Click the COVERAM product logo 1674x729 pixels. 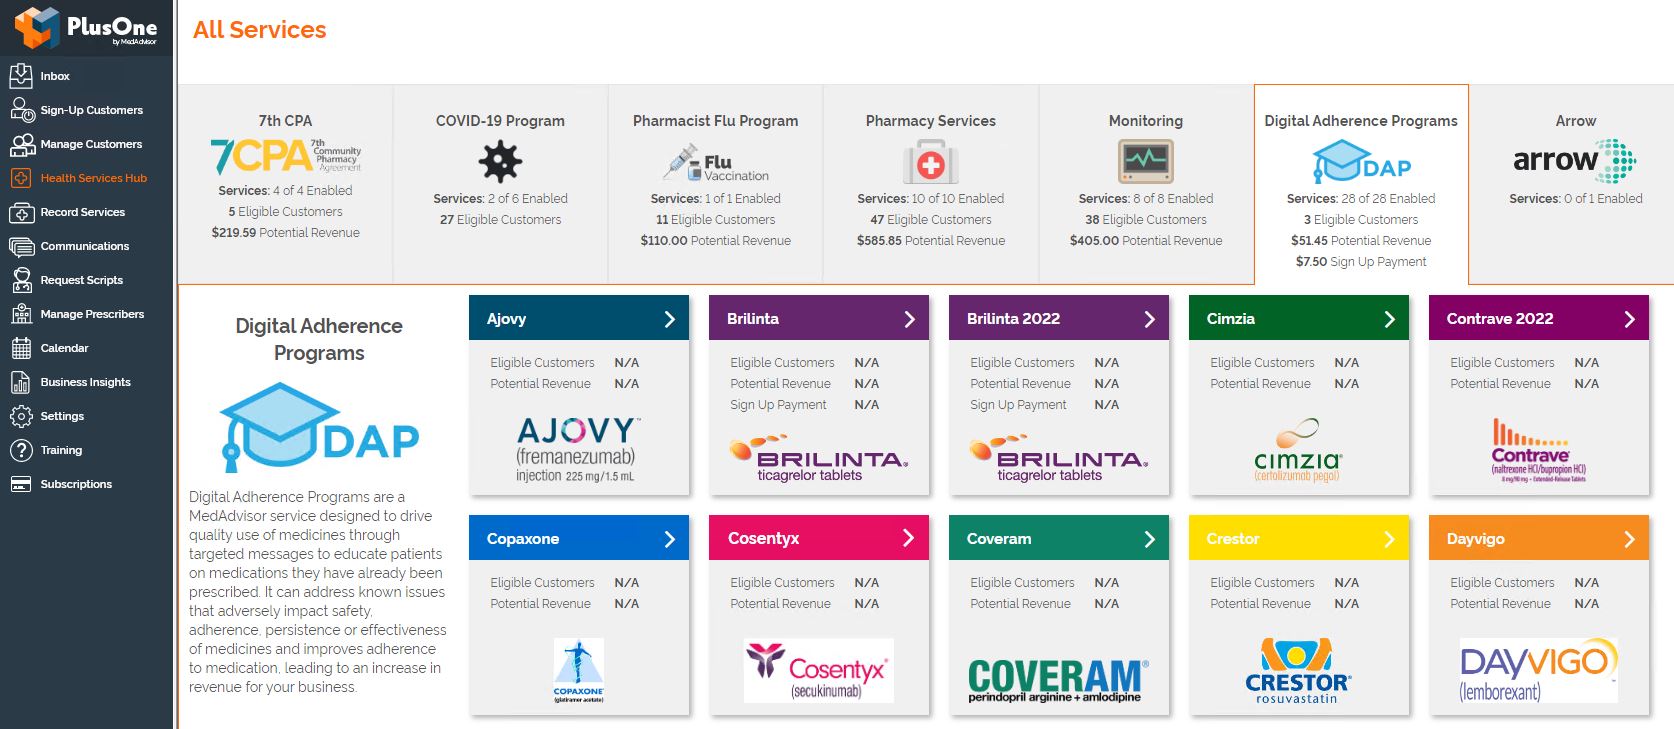pyautogui.click(x=1058, y=680)
